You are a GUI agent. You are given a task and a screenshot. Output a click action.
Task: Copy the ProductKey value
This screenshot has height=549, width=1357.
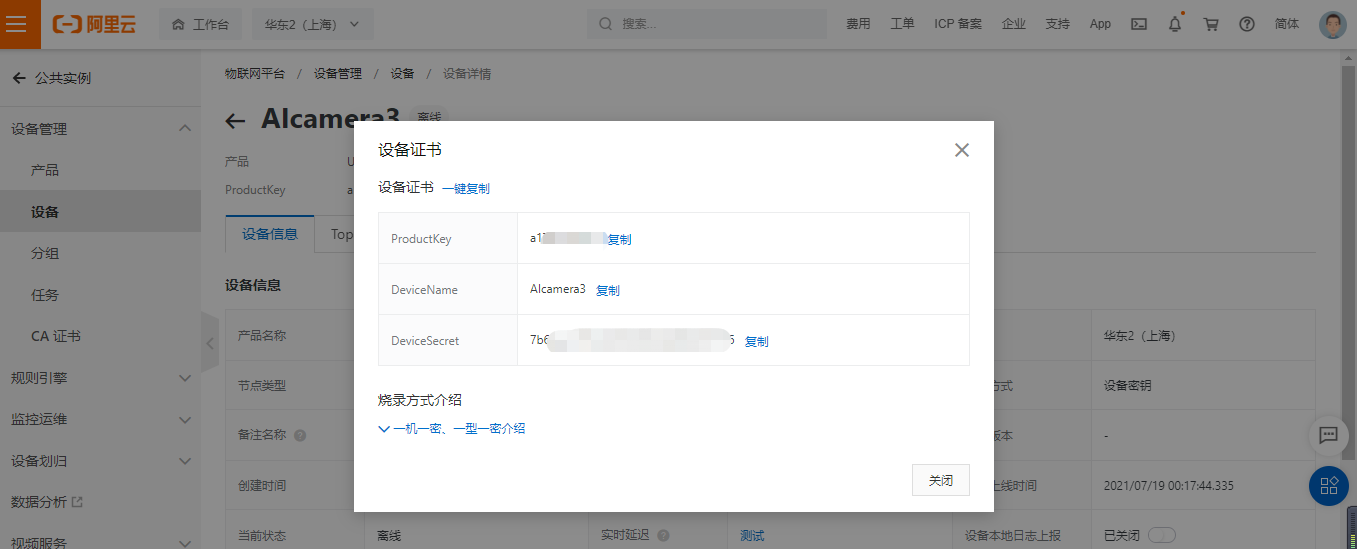pyautogui.click(x=620, y=240)
